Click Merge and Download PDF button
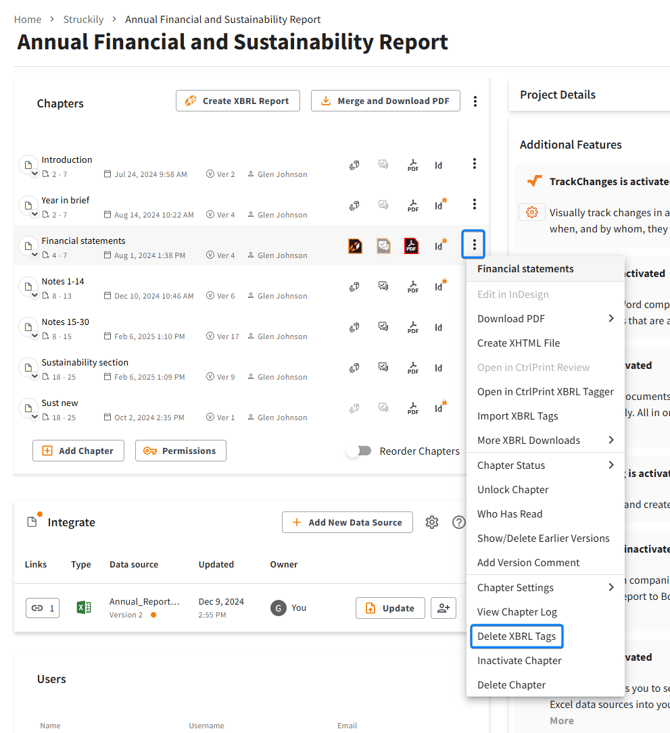 (x=385, y=101)
